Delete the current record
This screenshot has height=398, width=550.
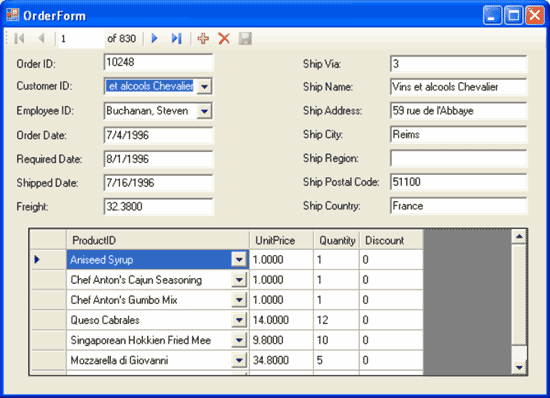224,38
